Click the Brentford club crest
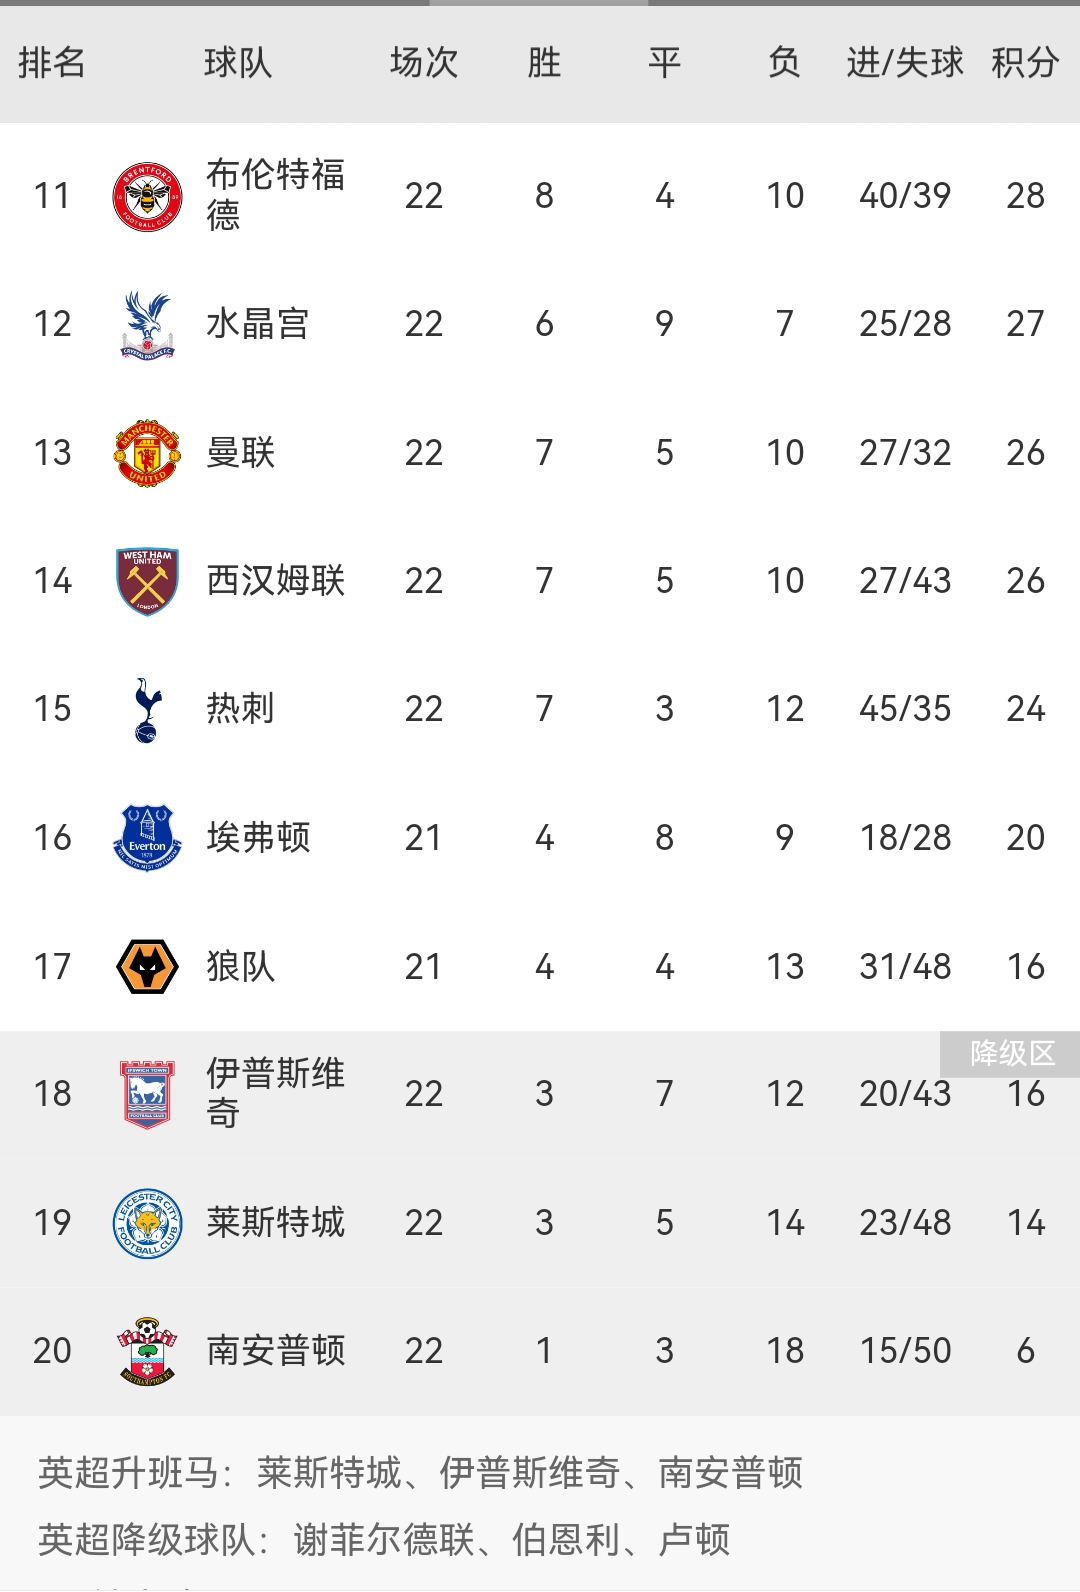1080x1592 pixels. click(x=147, y=196)
